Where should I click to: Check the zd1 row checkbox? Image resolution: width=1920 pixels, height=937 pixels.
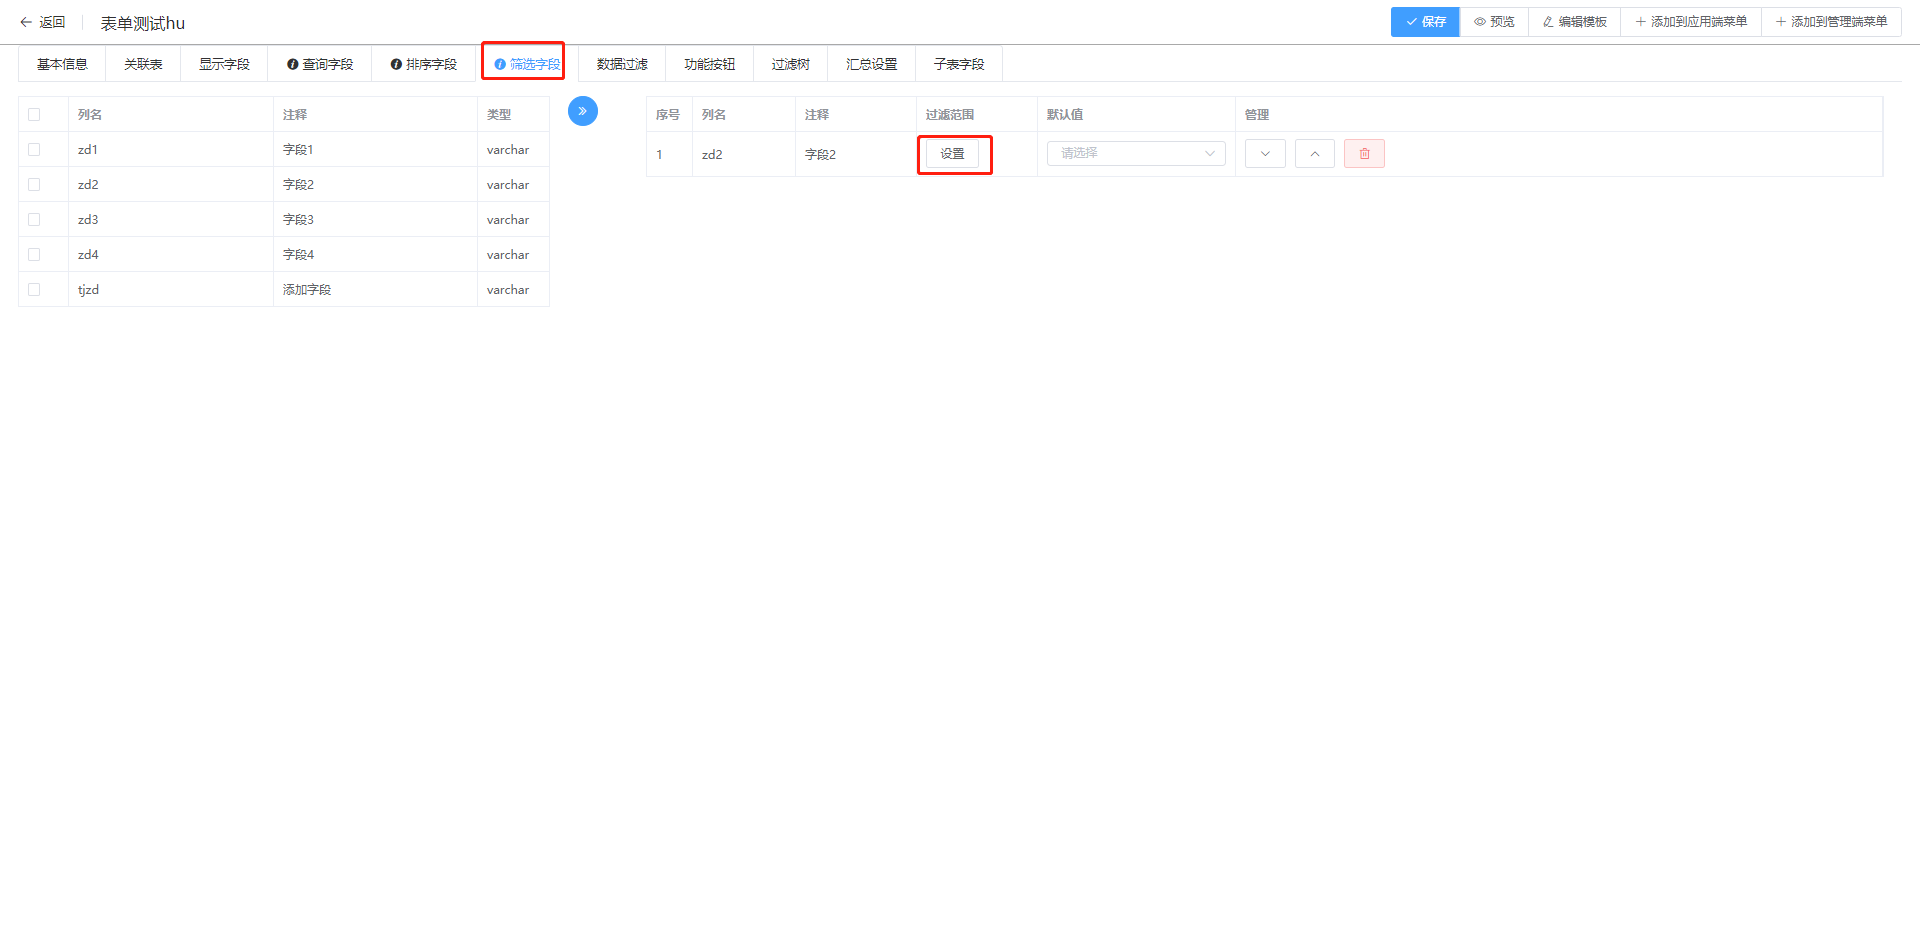(x=34, y=150)
